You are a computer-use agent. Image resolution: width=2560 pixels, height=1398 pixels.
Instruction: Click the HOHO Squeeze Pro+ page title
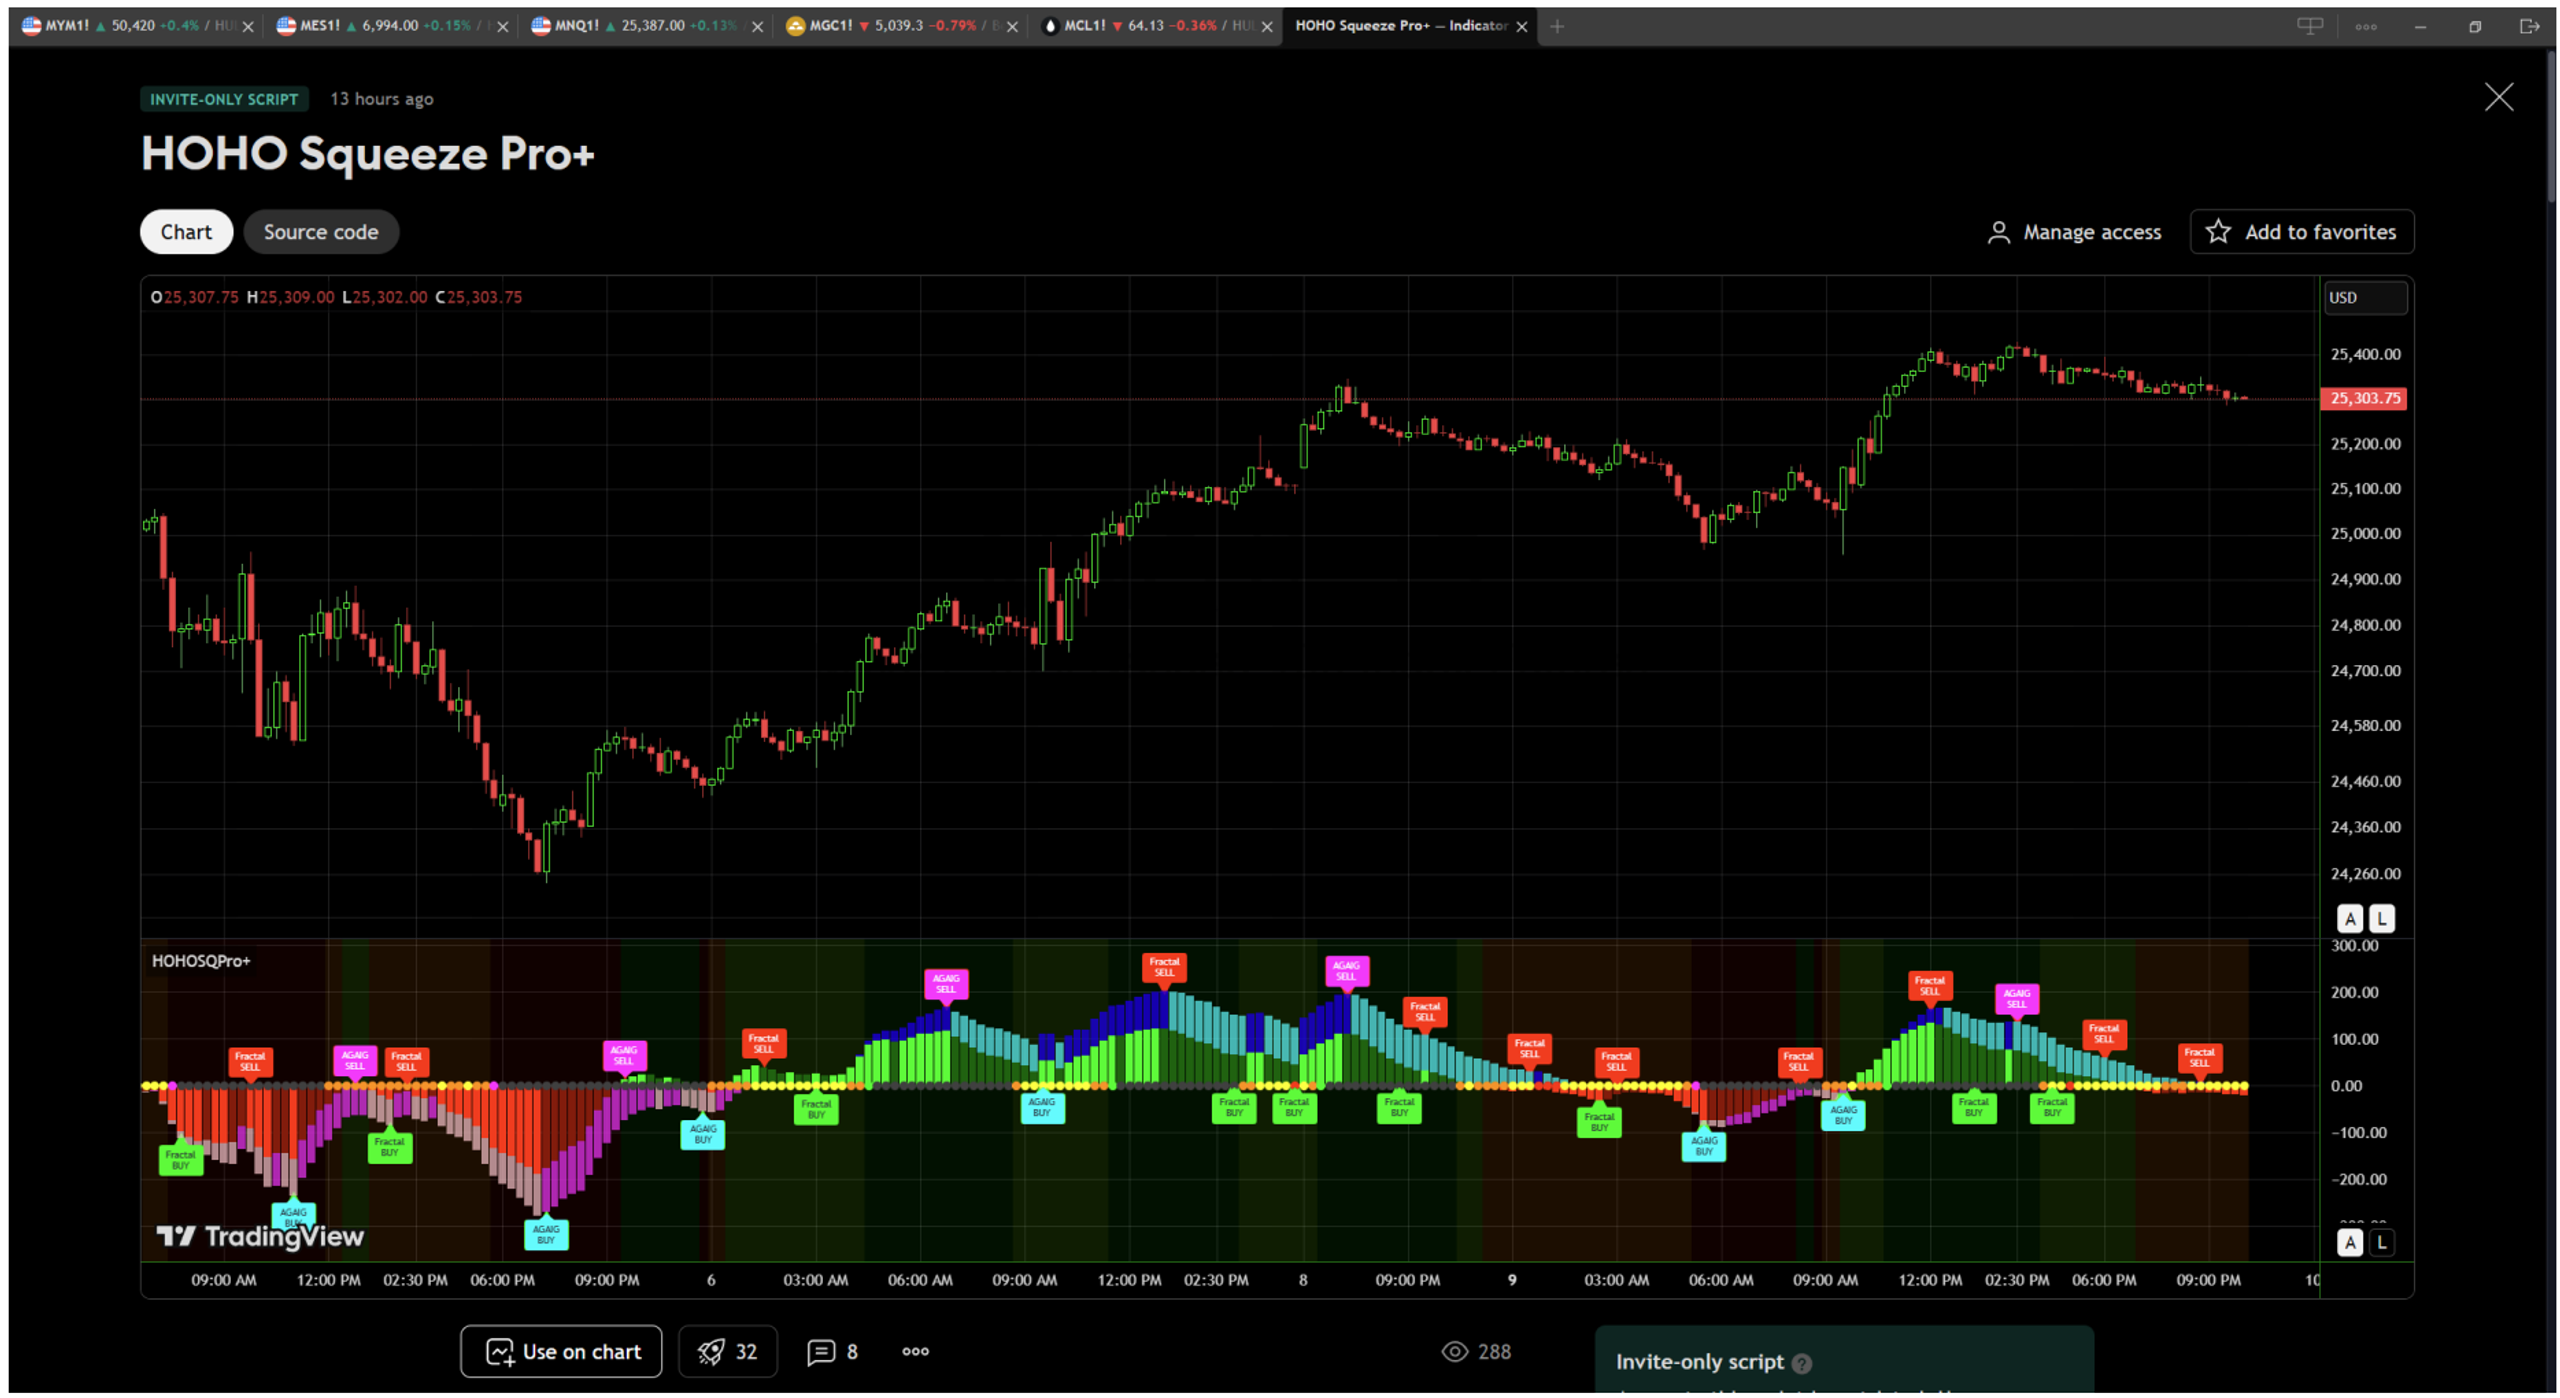(368, 154)
